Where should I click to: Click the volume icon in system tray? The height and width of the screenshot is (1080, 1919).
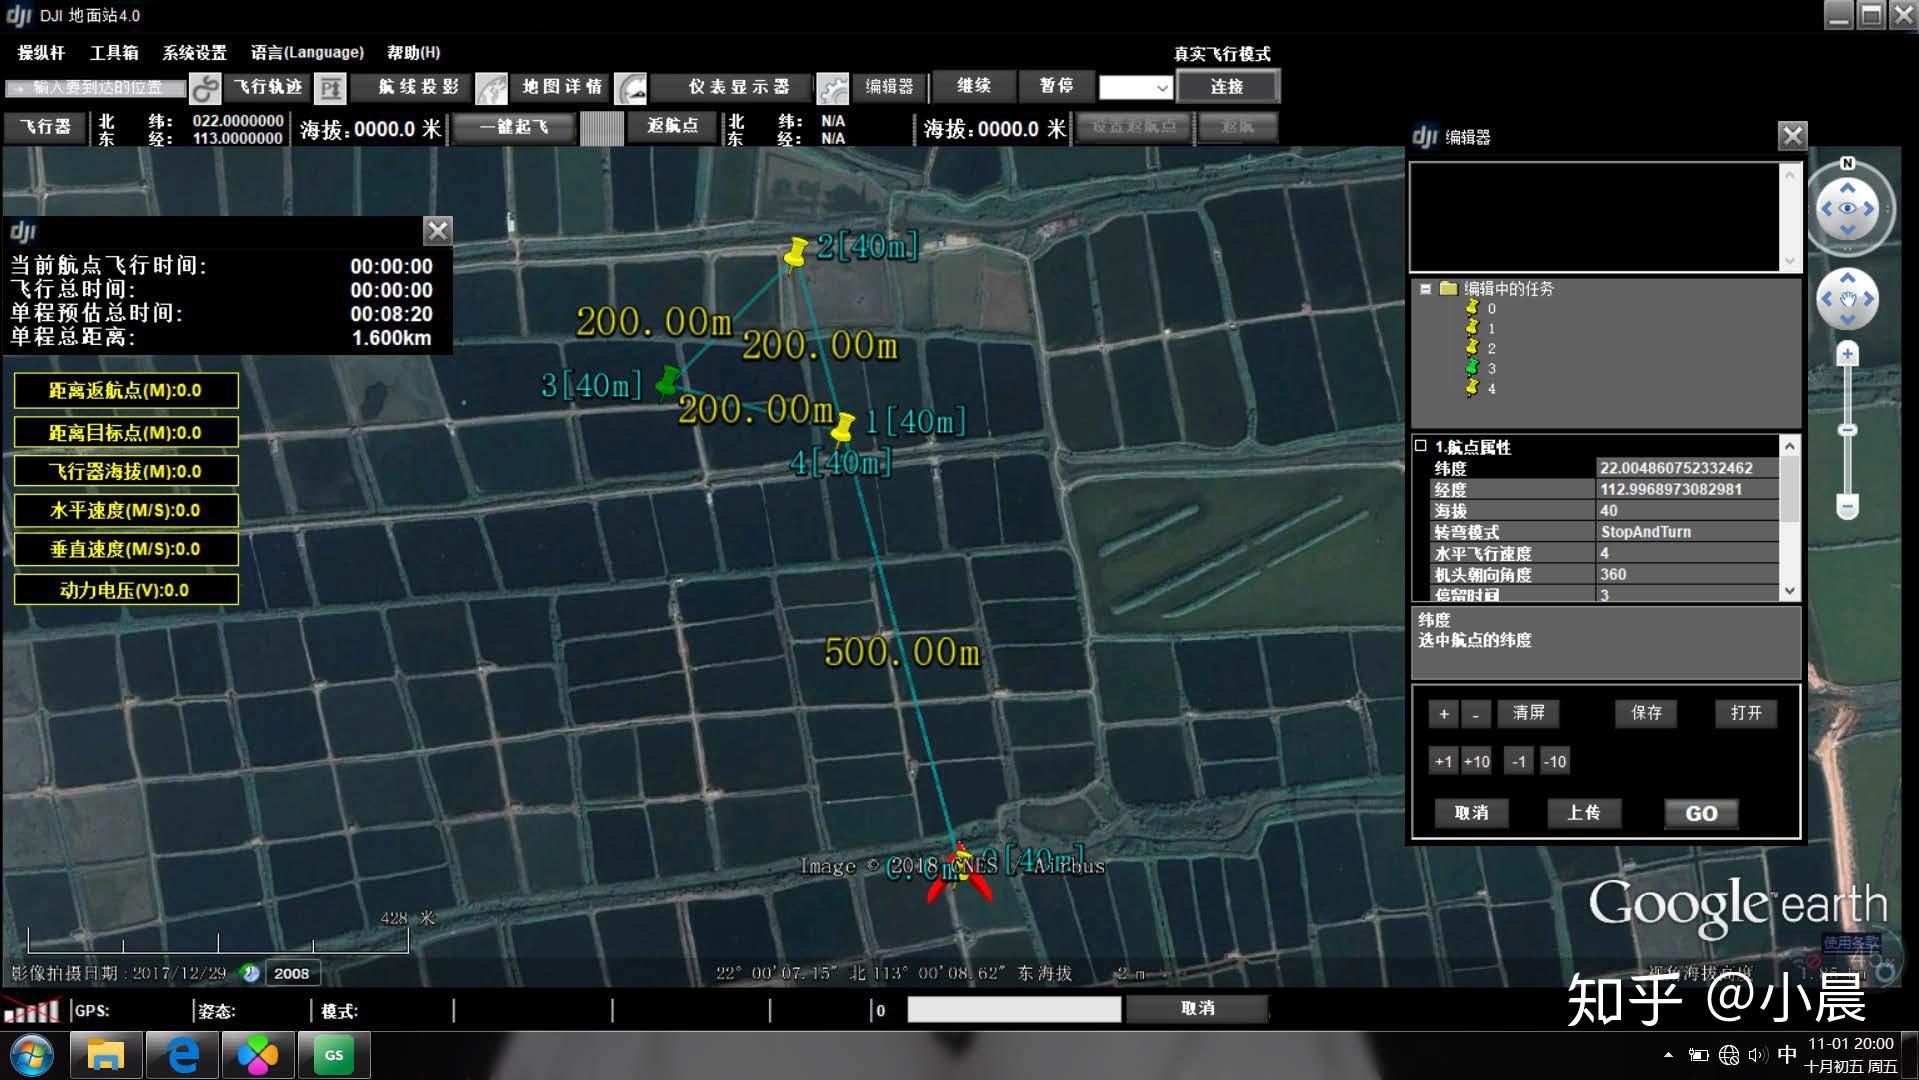point(1758,1055)
